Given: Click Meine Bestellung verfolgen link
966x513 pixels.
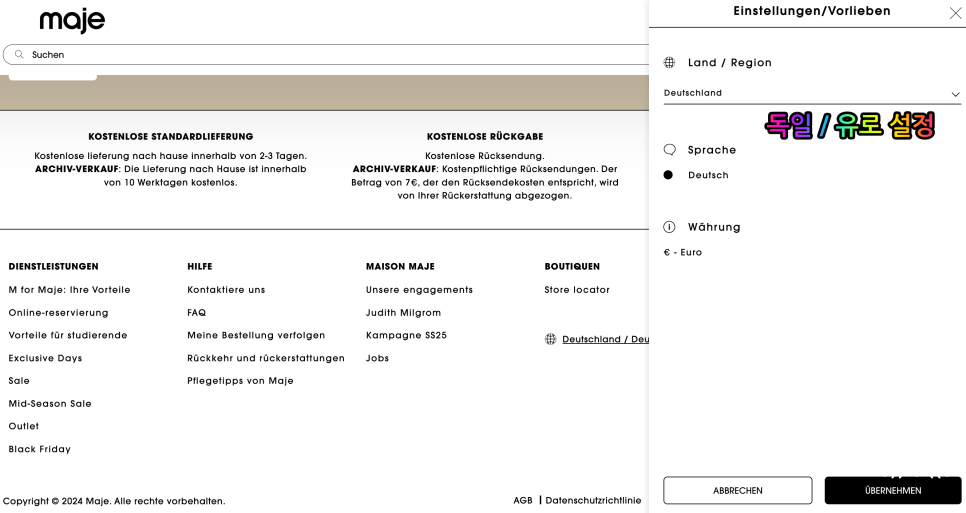Looking at the screenshot, I should coord(256,336).
